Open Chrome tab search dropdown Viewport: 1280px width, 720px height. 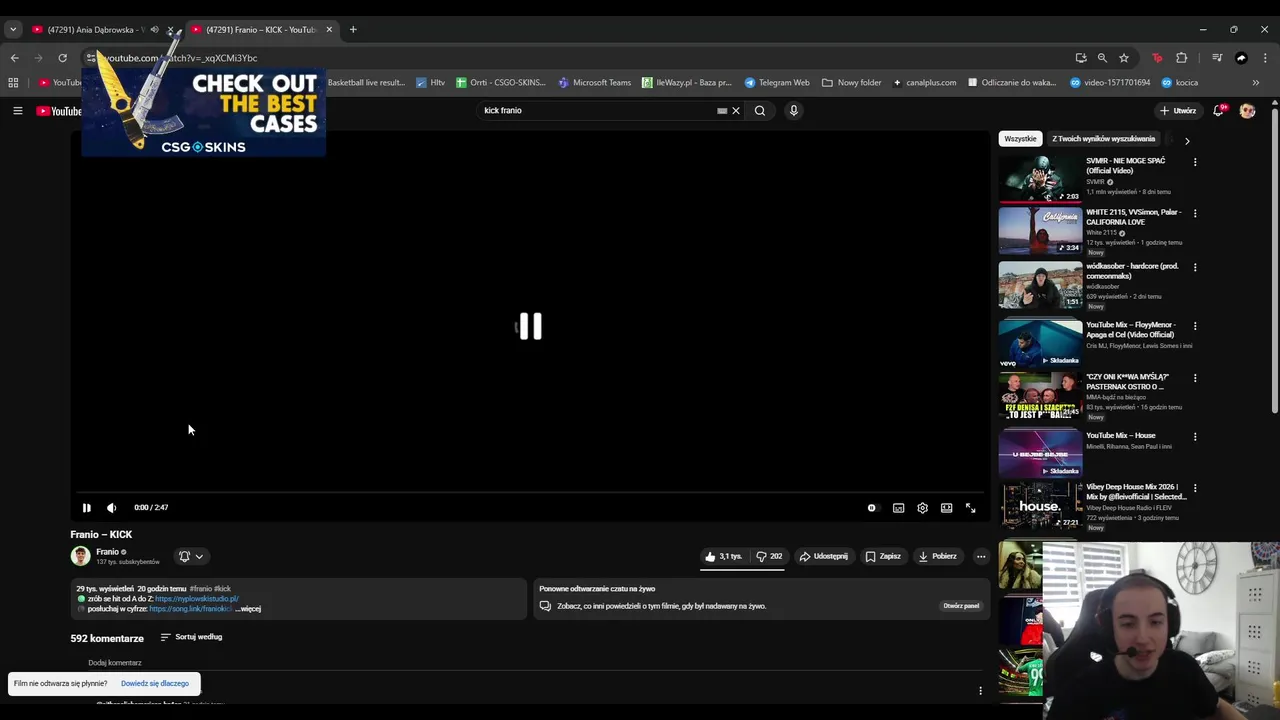pyautogui.click(x=13, y=29)
